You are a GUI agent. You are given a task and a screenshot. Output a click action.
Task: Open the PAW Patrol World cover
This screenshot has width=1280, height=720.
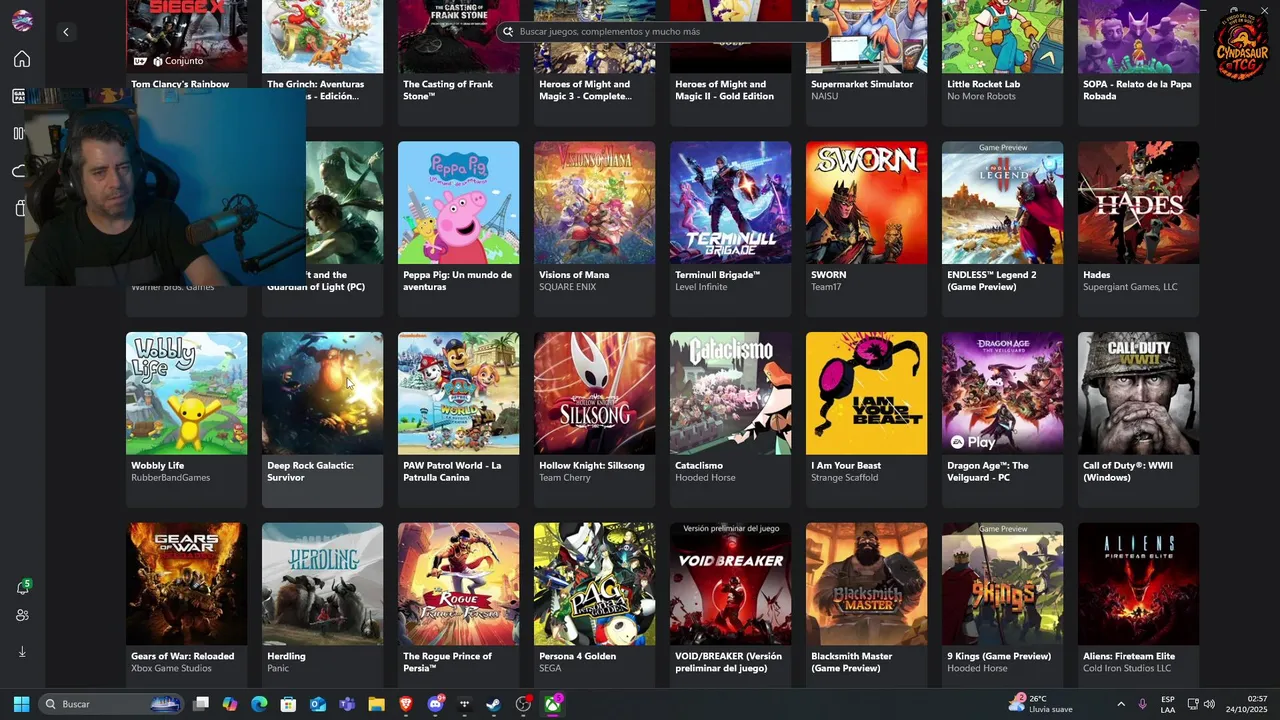(458, 393)
